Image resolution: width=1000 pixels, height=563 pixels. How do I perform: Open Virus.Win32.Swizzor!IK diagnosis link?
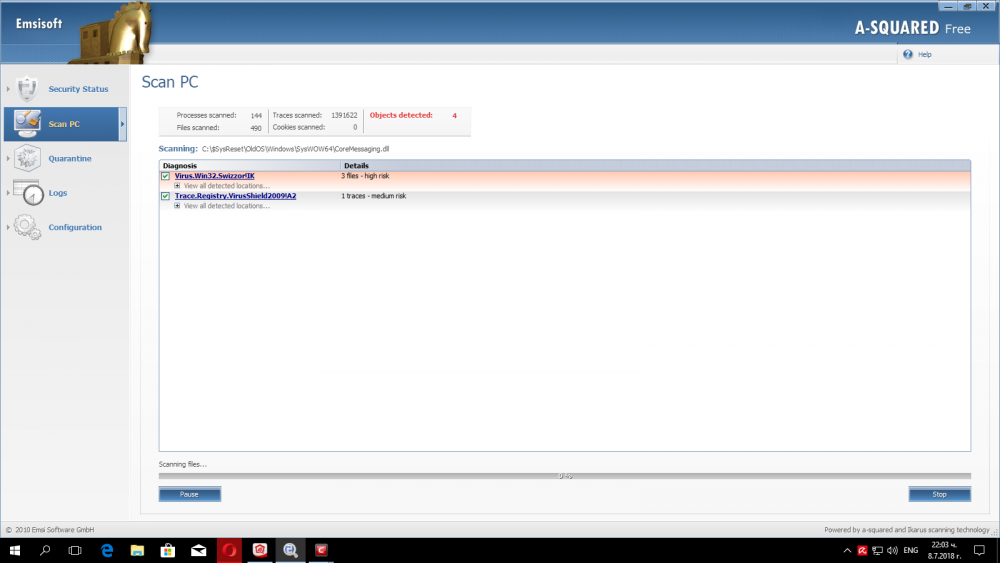[214, 176]
